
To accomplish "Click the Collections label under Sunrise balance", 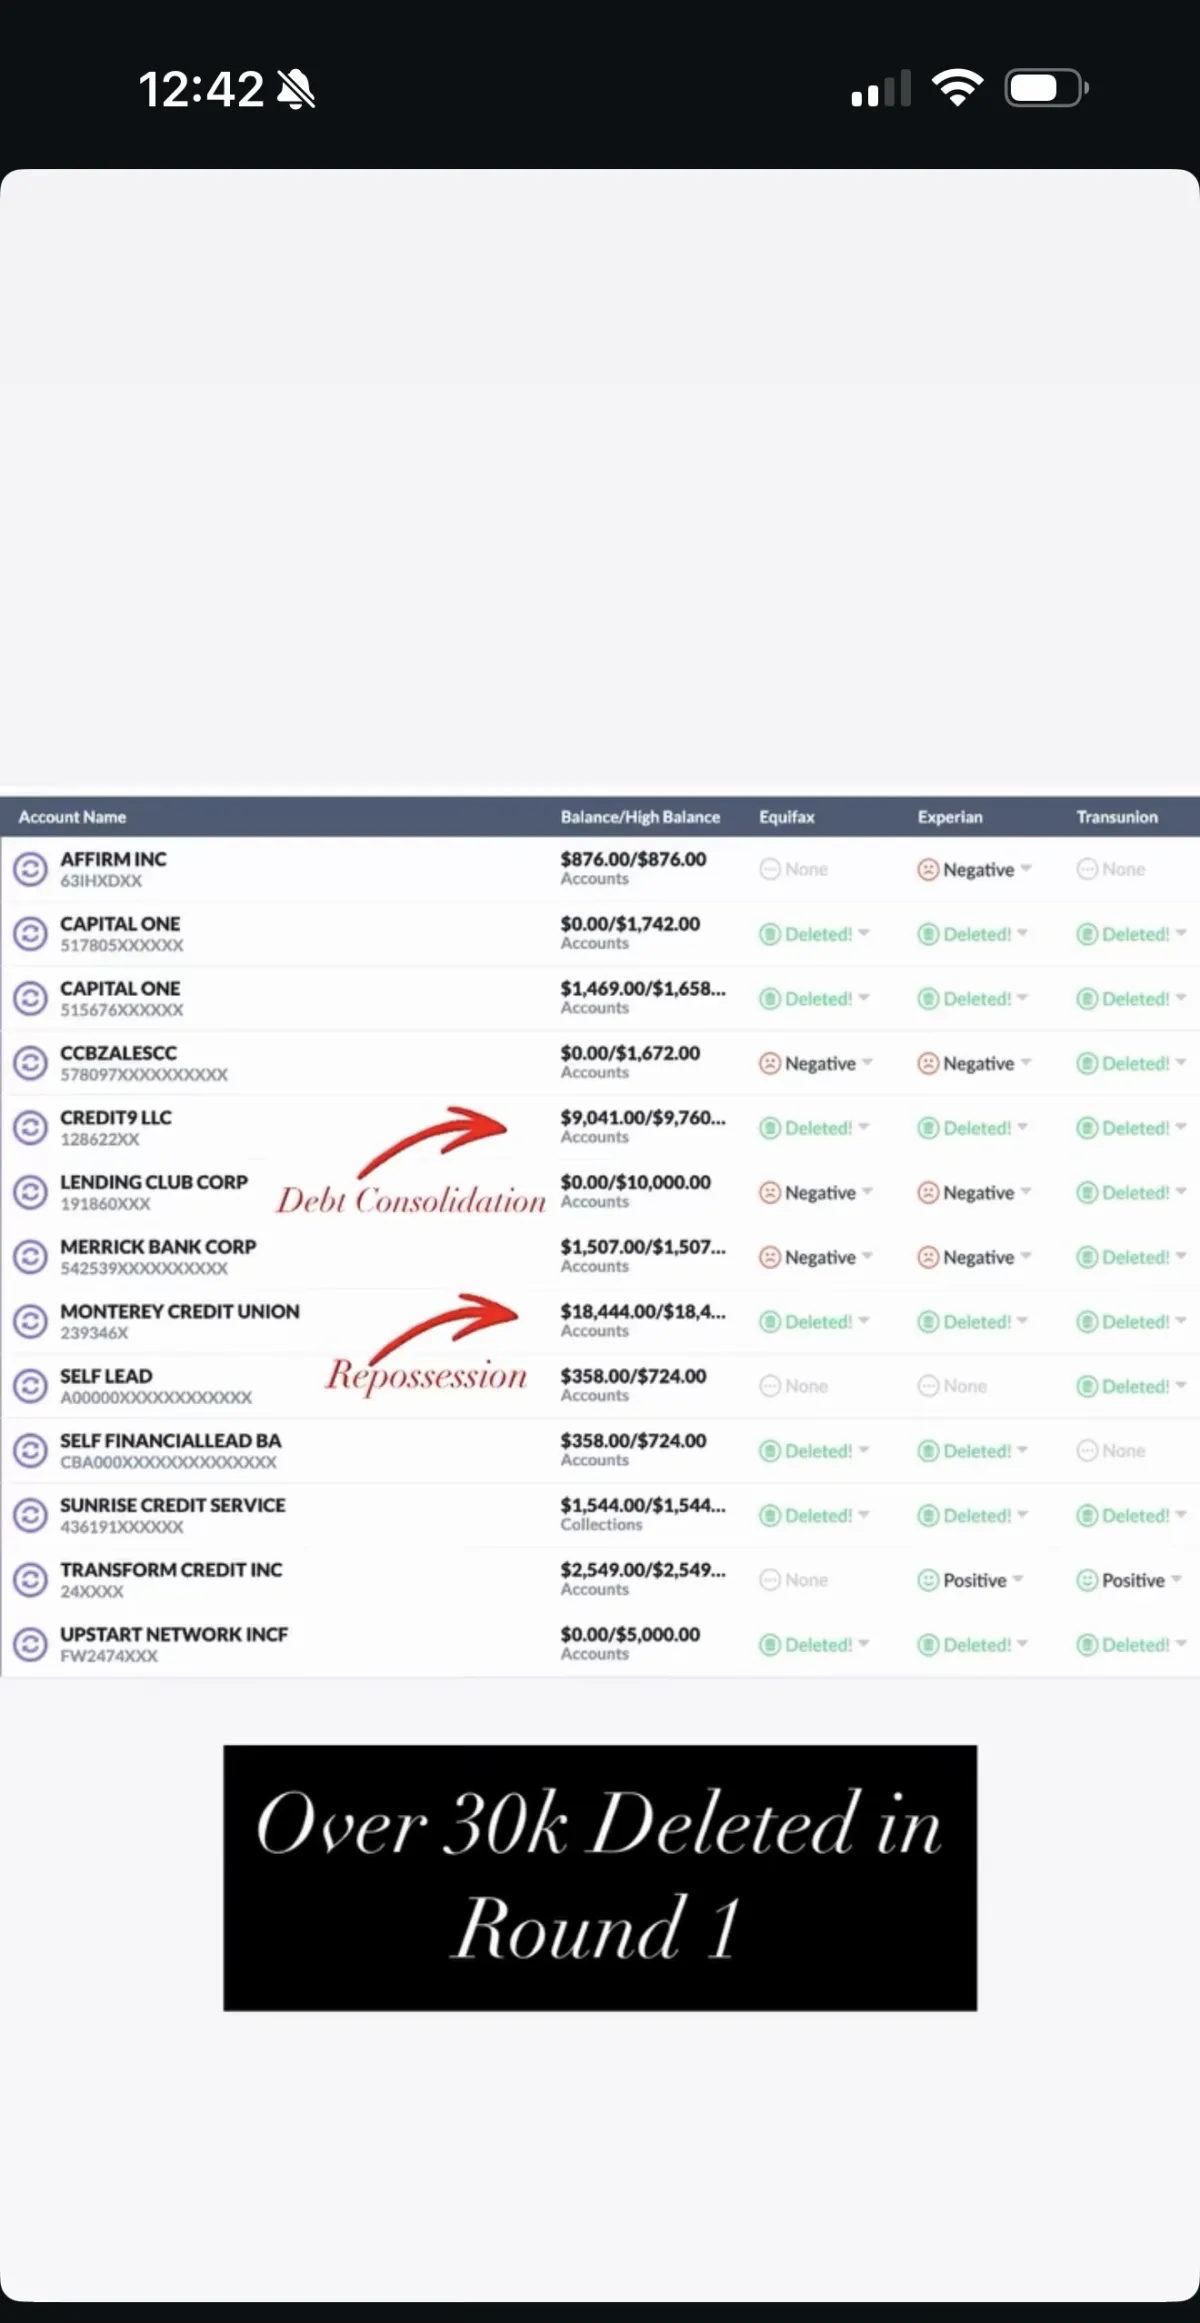I will pyautogui.click(x=601, y=1524).
